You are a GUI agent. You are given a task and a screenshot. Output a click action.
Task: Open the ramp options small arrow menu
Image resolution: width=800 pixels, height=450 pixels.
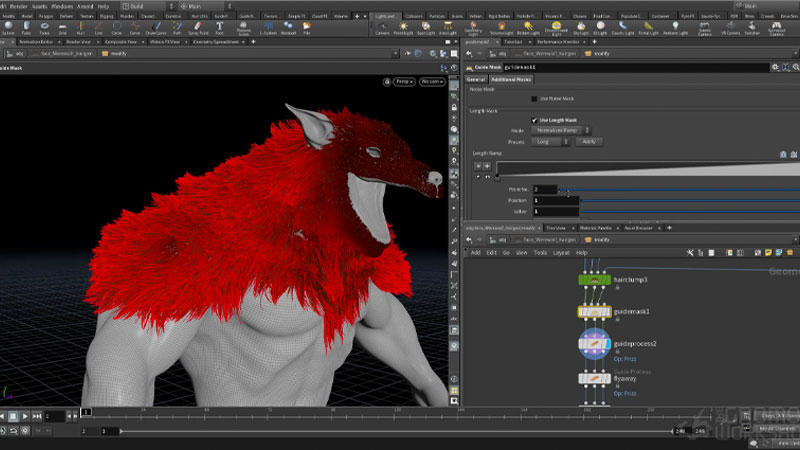[478, 177]
